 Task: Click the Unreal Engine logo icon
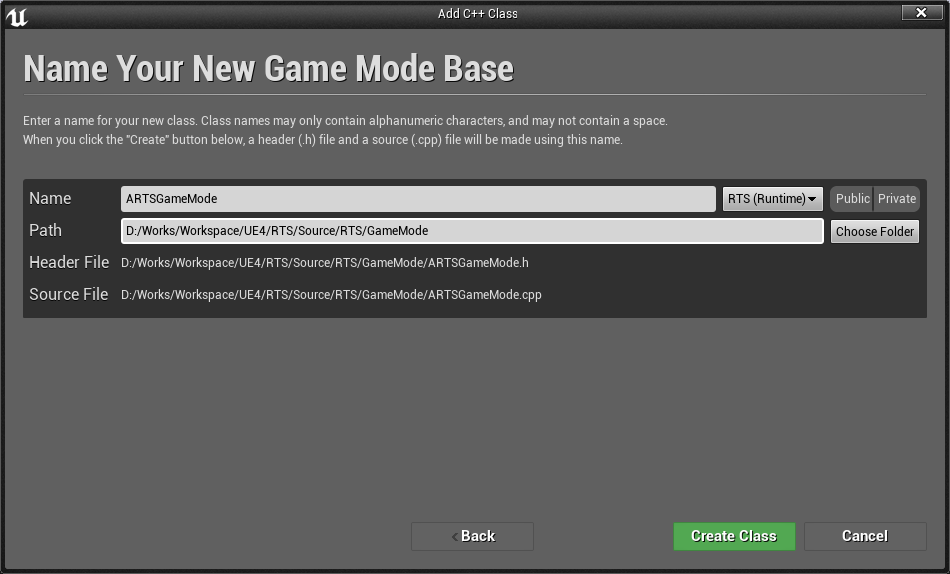tap(16, 16)
